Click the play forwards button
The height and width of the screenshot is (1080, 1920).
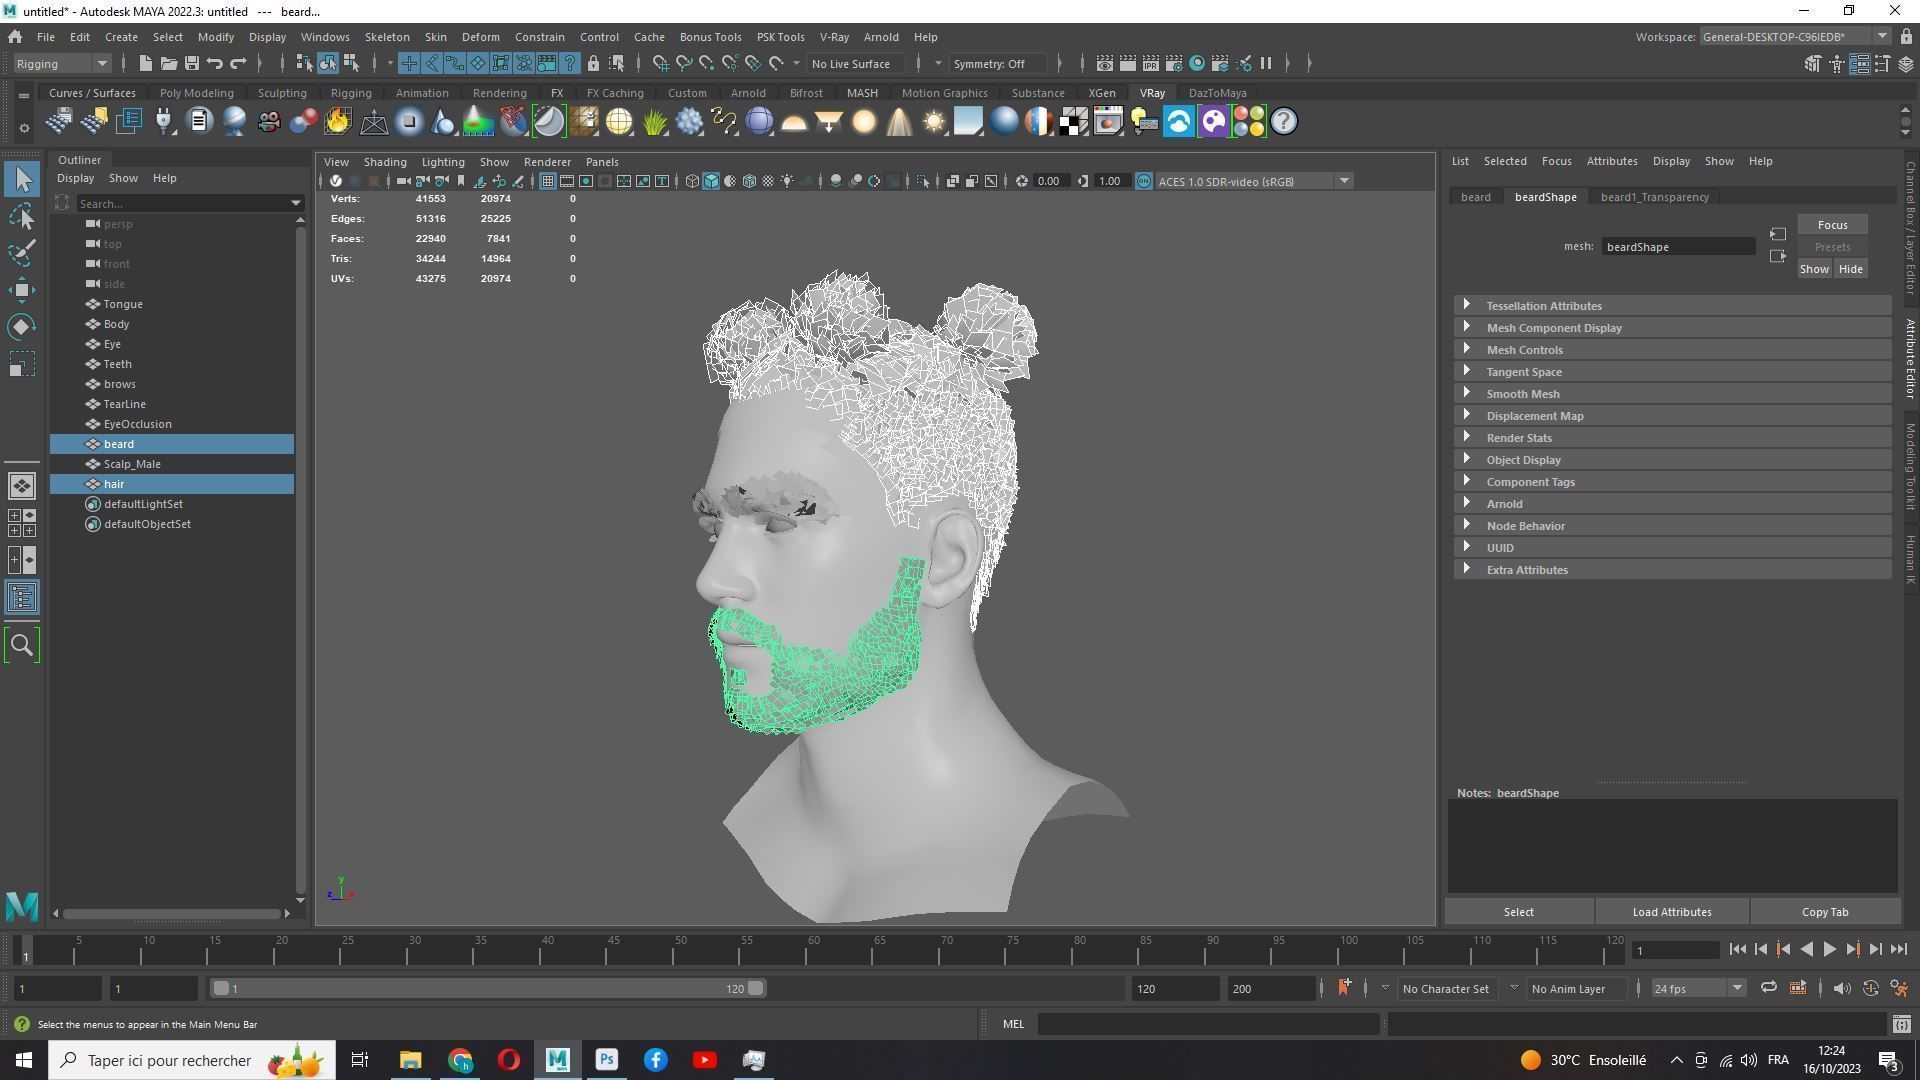click(x=1829, y=950)
